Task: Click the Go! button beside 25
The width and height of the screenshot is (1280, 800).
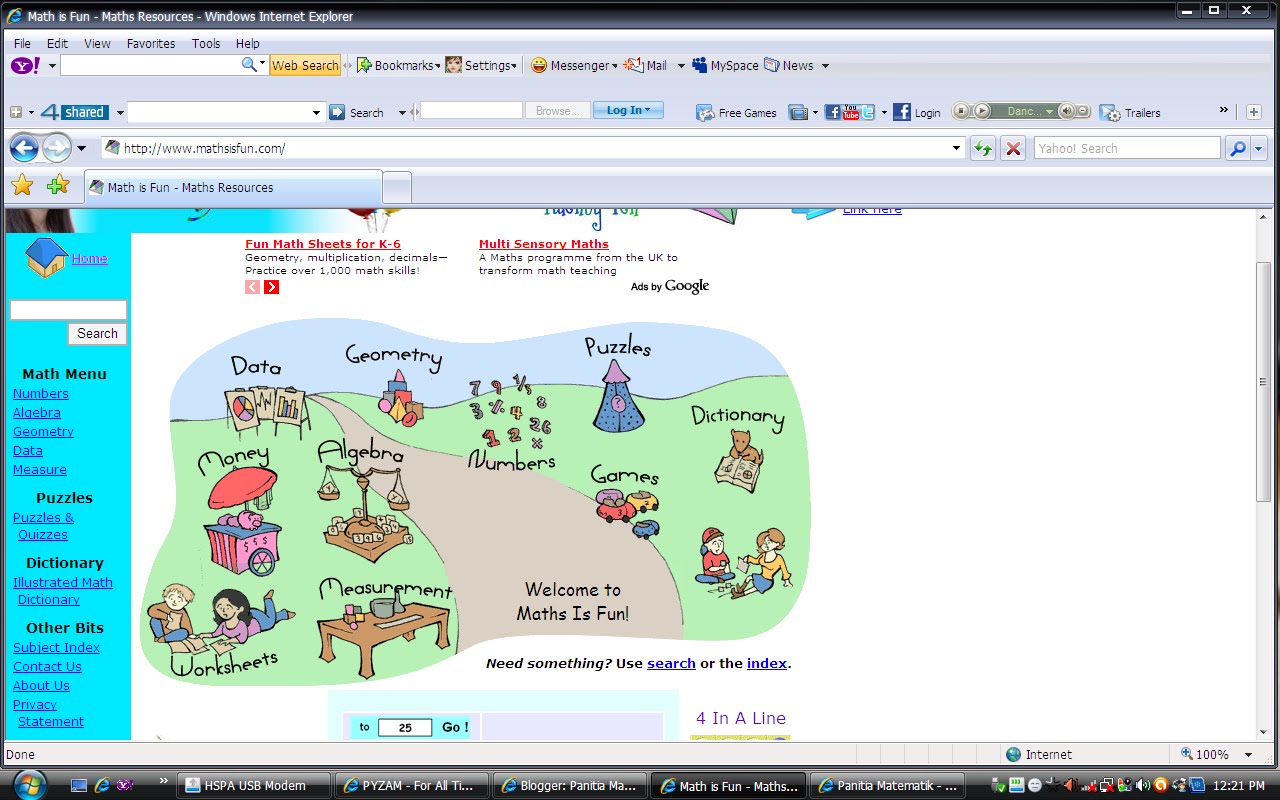Action: [455, 727]
